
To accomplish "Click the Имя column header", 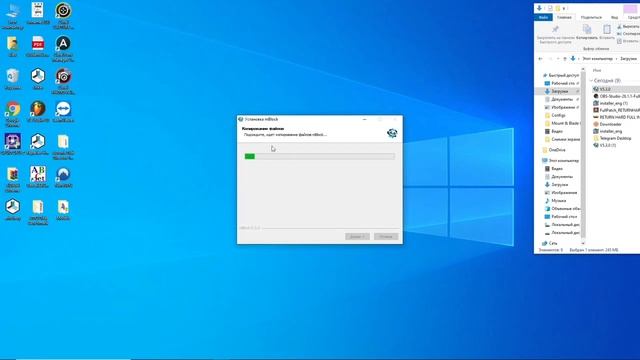I will click(597, 70).
